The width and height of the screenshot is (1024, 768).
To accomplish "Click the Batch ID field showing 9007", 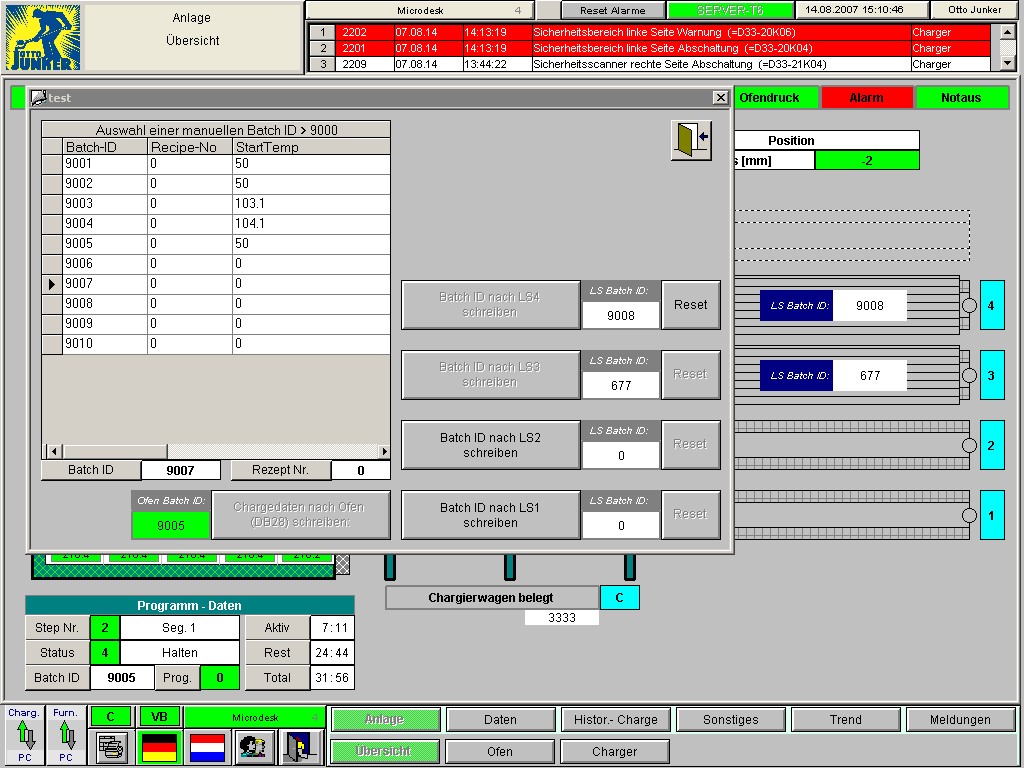I will coord(180,470).
